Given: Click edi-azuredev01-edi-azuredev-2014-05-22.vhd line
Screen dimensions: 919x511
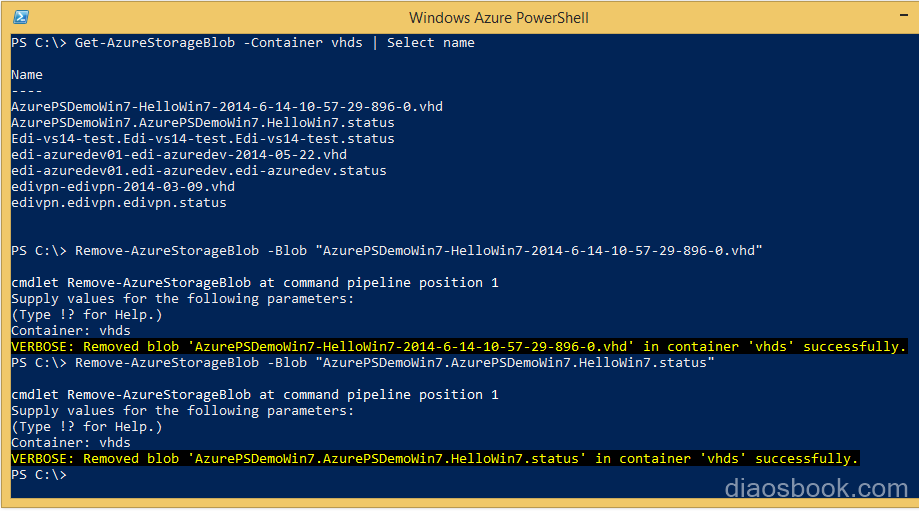Looking at the screenshot, I should coord(179,154).
